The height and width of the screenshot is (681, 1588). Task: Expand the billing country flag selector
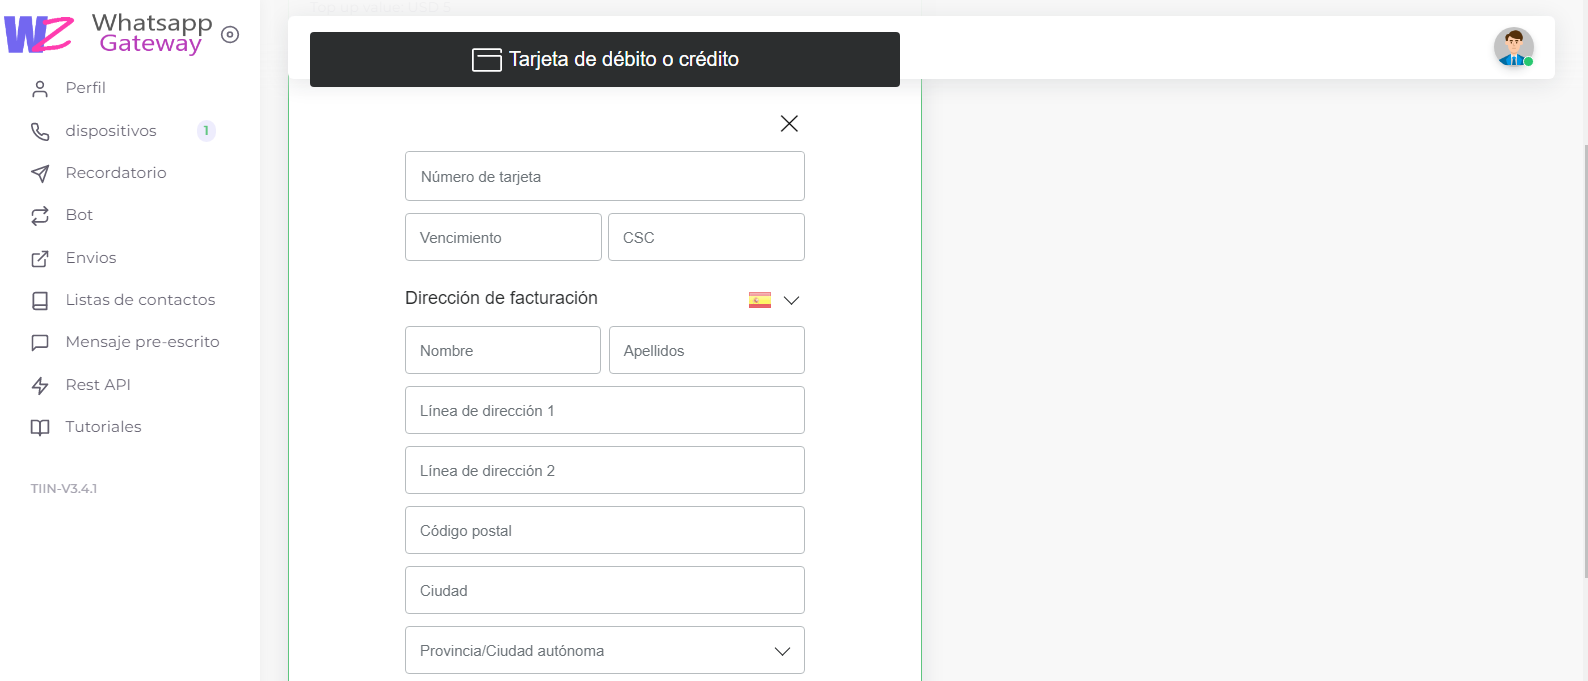point(774,300)
